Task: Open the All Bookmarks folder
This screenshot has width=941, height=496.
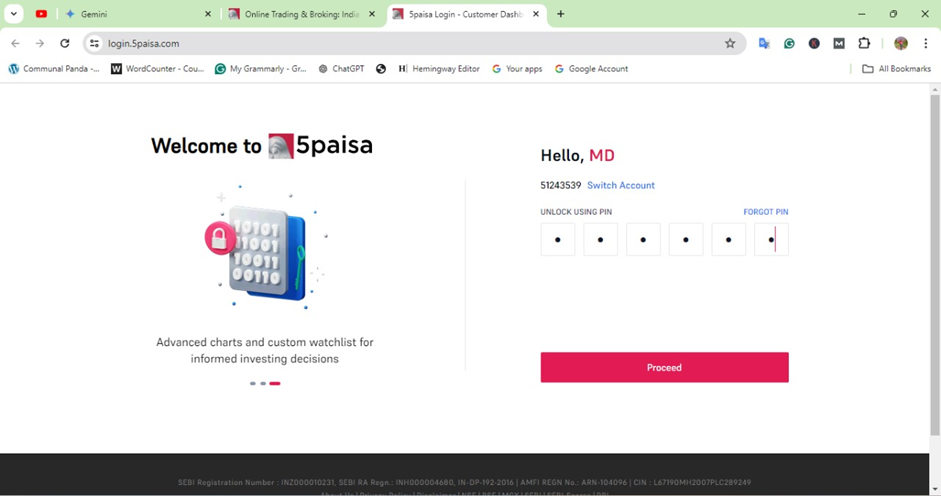Action: pyautogui.click(x=897, y=69)
